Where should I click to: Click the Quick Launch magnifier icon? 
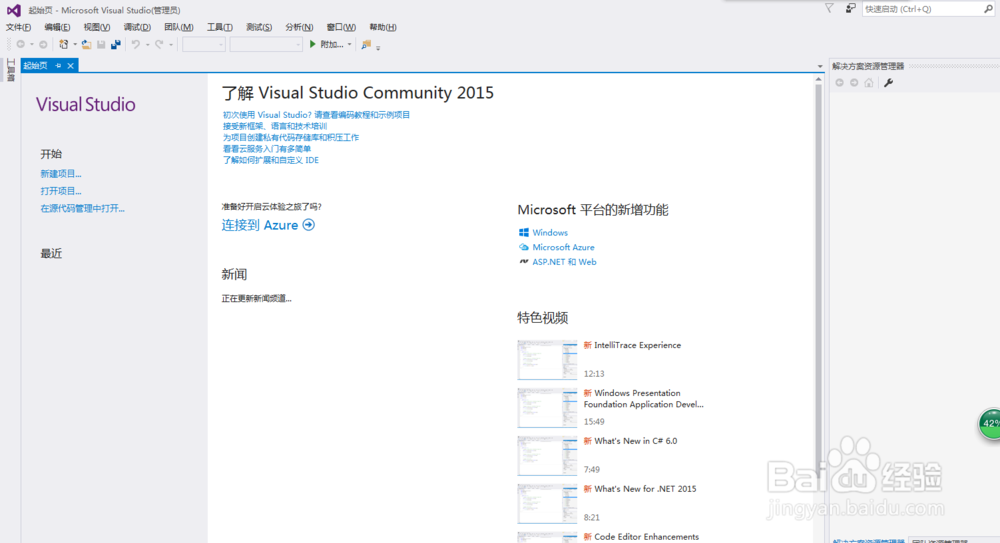click(x=988, y=9)
